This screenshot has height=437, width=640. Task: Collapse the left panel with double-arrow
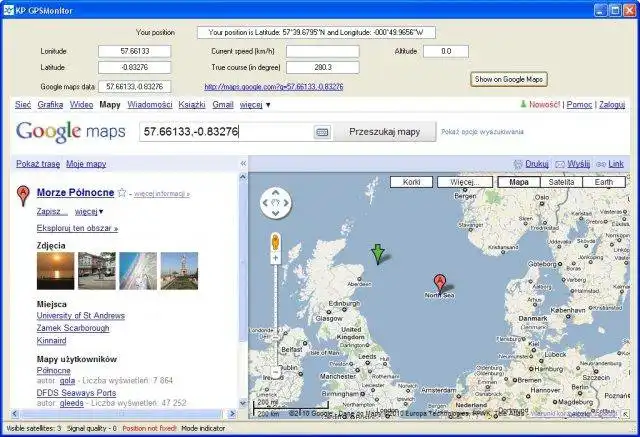tap(243, 164)
